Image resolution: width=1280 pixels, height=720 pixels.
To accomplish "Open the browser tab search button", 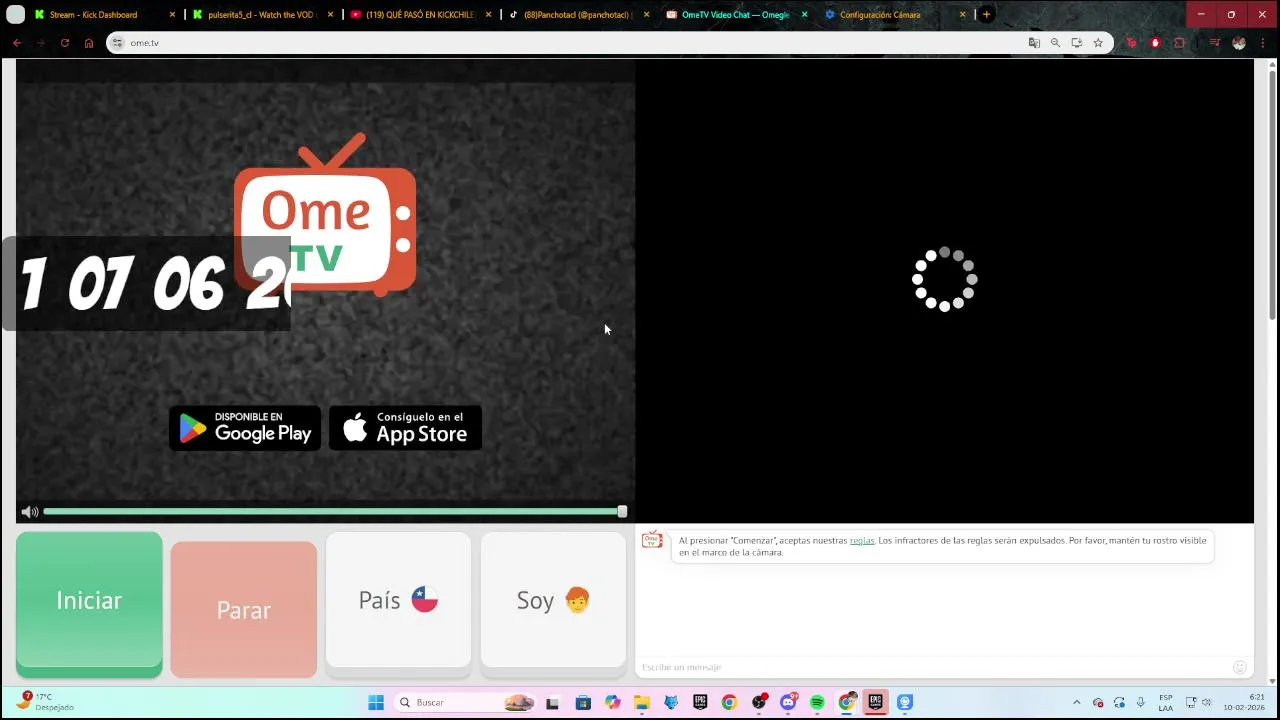I will click(x=15, y=15).
